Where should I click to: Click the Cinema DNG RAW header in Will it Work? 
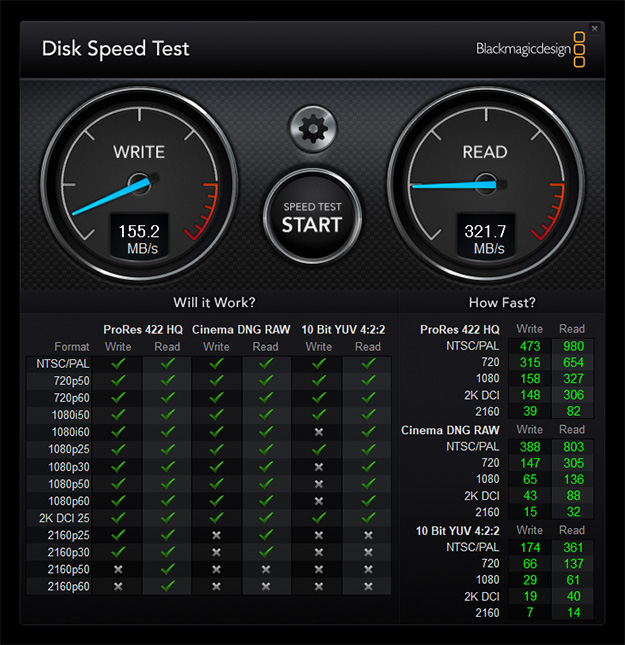(x=241, y=329)
